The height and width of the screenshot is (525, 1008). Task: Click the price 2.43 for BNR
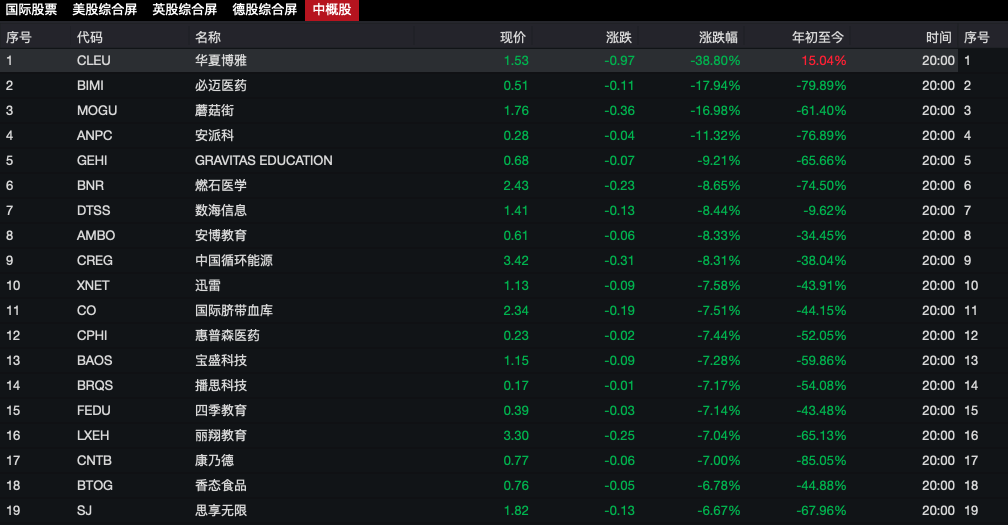(x=516, y=186)
